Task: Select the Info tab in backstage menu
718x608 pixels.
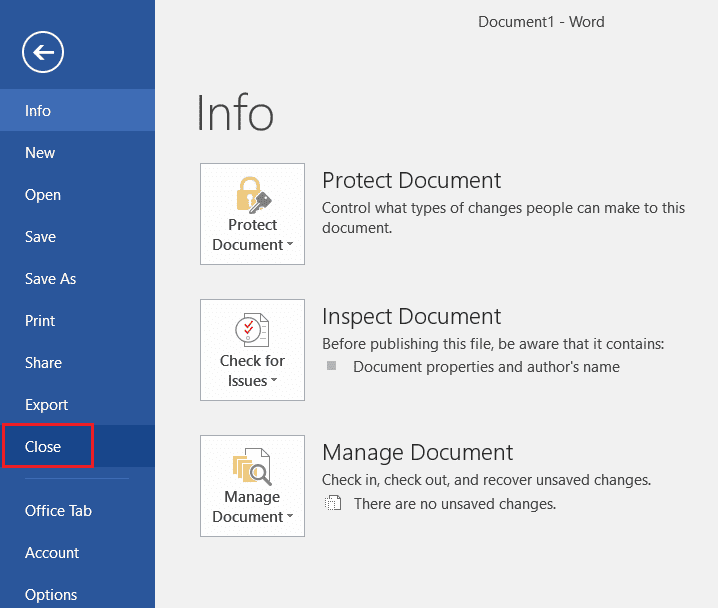Action: pos(77,110)
